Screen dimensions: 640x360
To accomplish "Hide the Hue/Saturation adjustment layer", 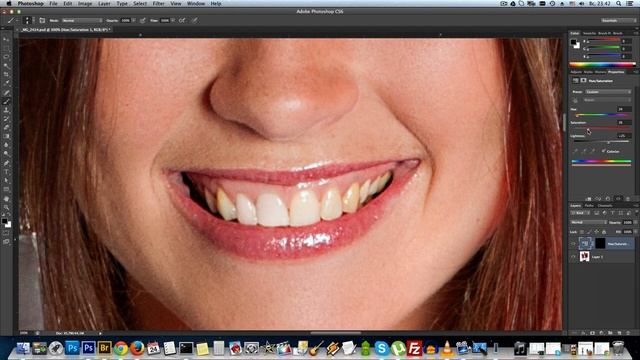I will click(573, 244).
